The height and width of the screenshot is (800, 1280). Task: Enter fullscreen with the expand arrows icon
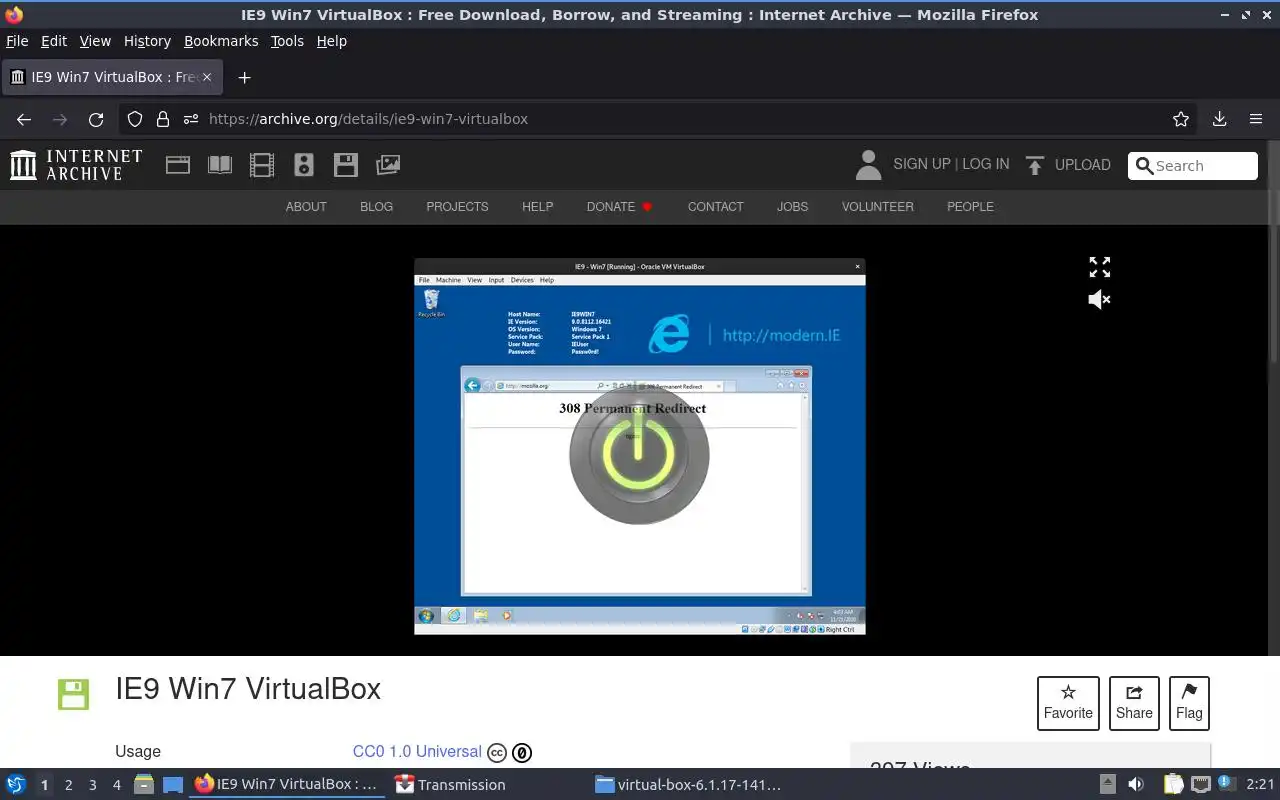tap(1099, 267)
